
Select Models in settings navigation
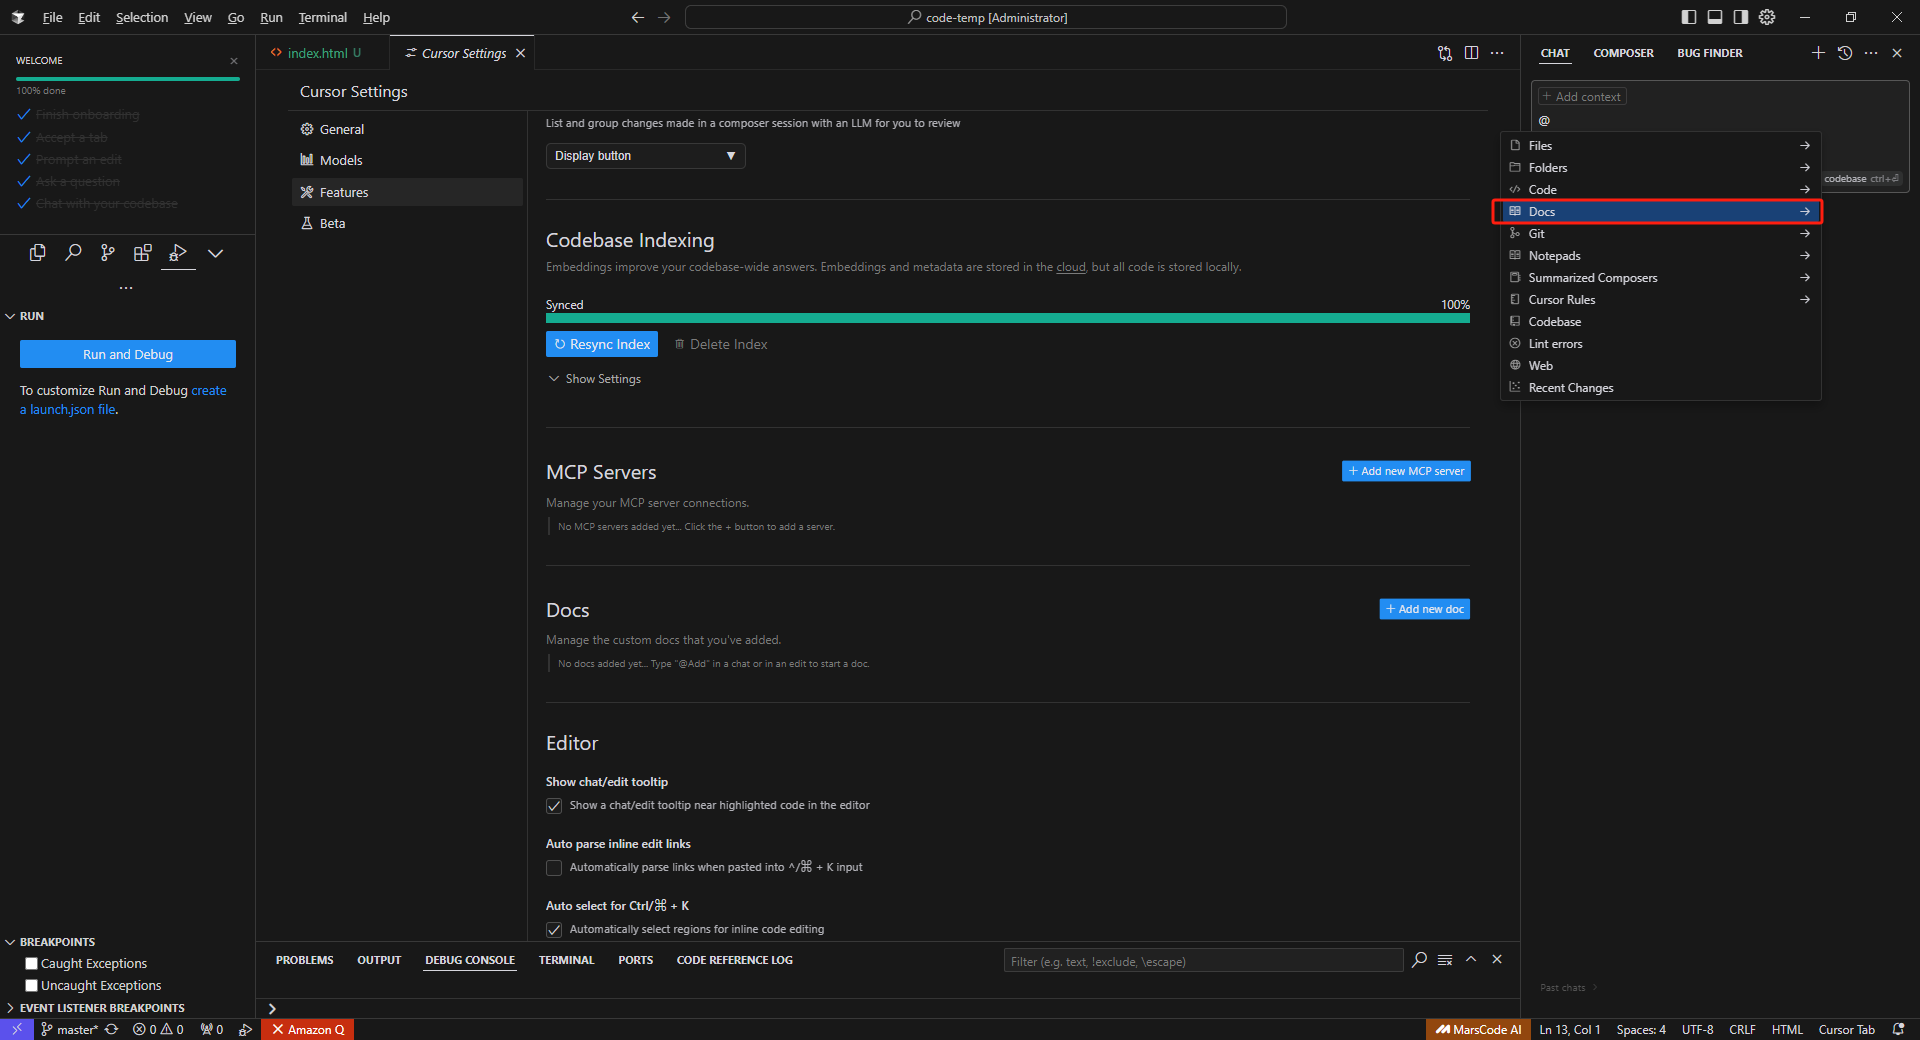point(407,160)
